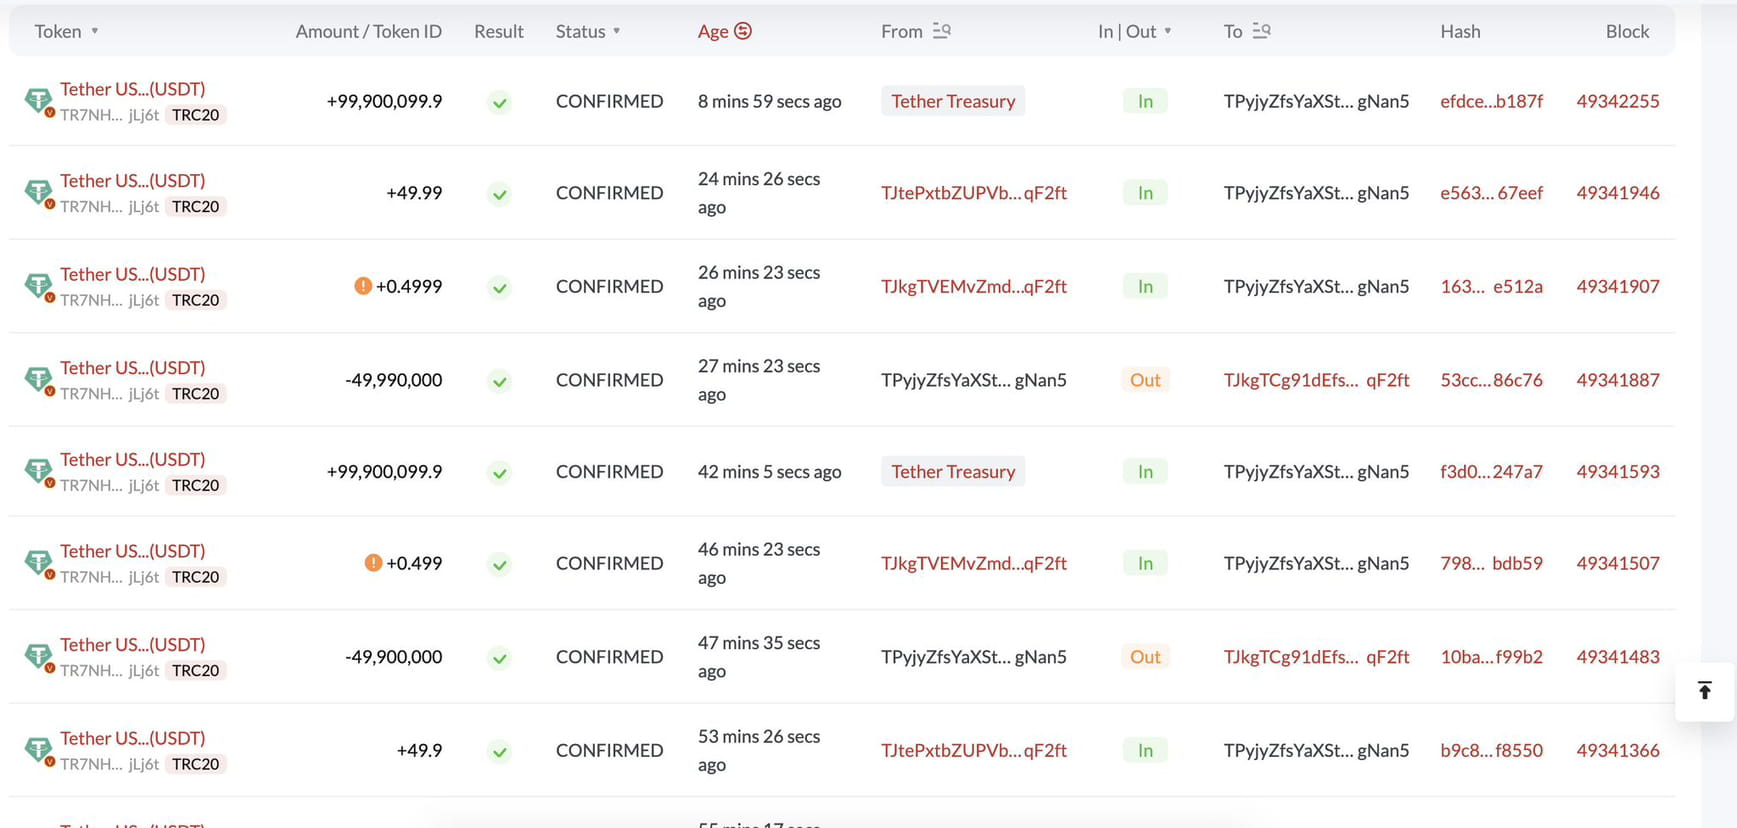Open transaction hash efdce...b187f
This screenshot has height=828, width=1737.
(x=1491, y=101)
